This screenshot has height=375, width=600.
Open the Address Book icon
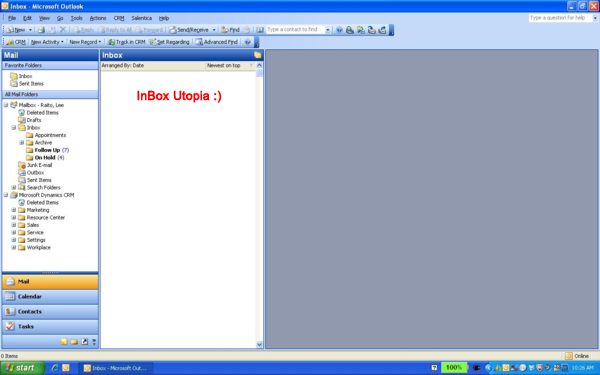coord(260,30)
